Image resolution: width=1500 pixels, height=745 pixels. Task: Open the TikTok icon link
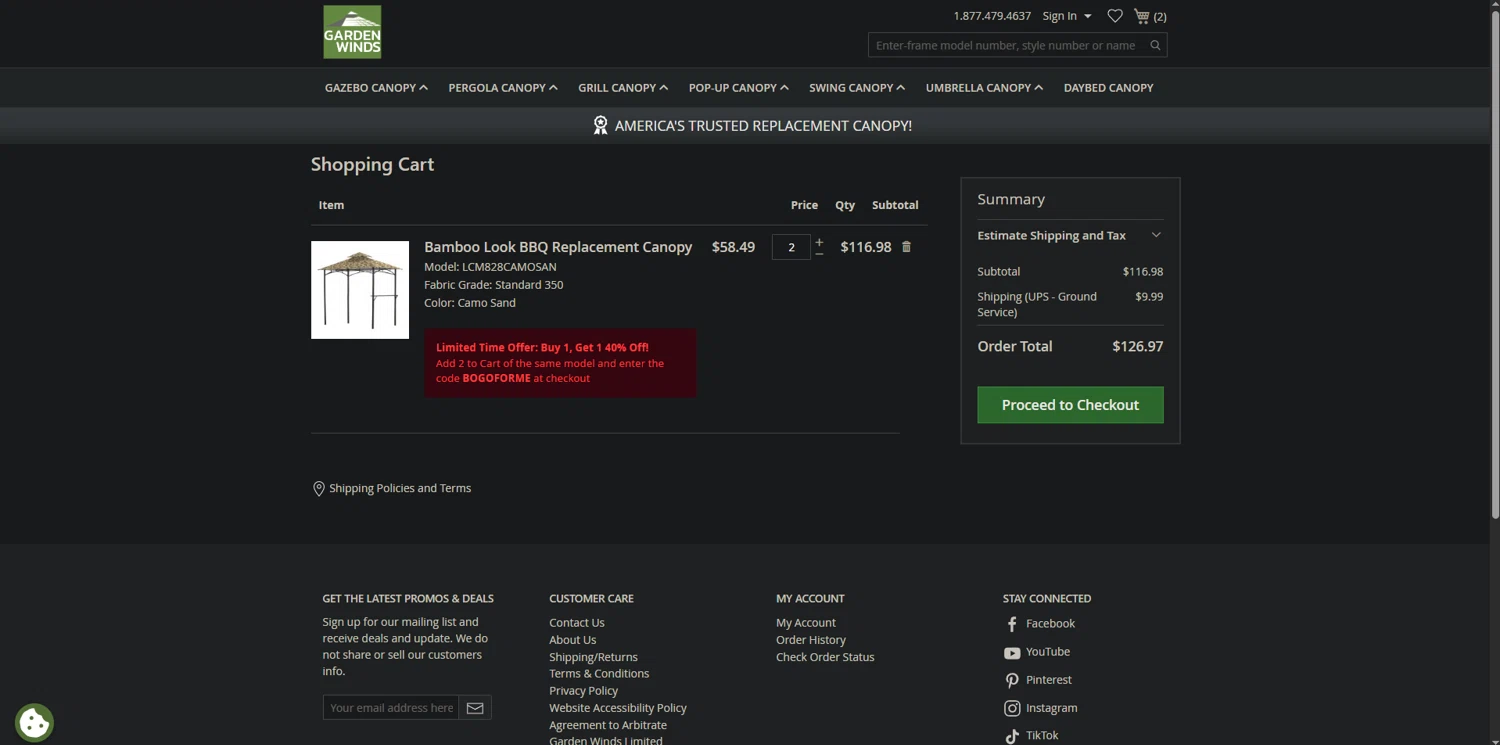point(1012,736)
